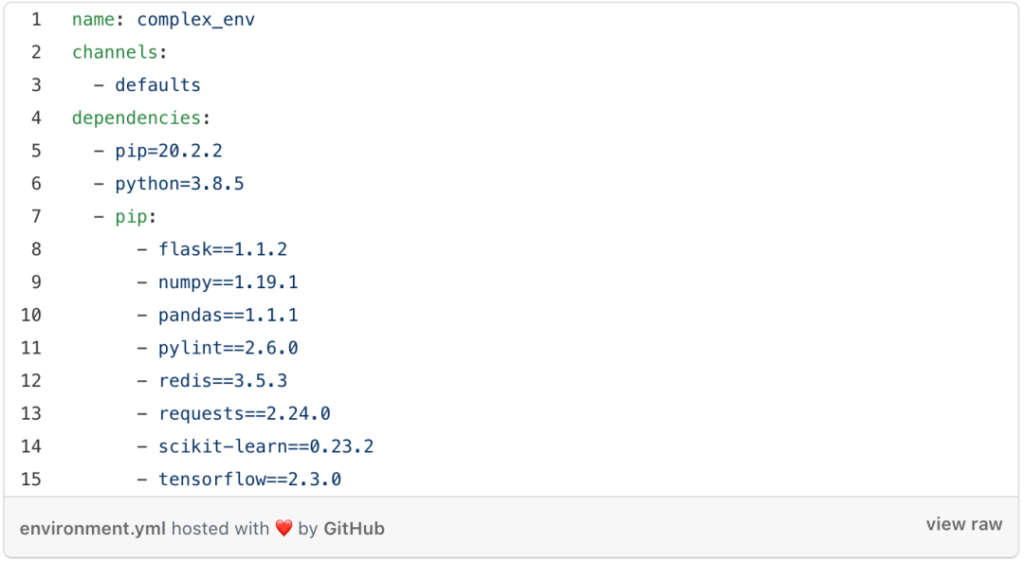Click the pandas==1.1.1 entry
Screen dimensions: 1024x563
pyautogui.click(x=228, y=315)
